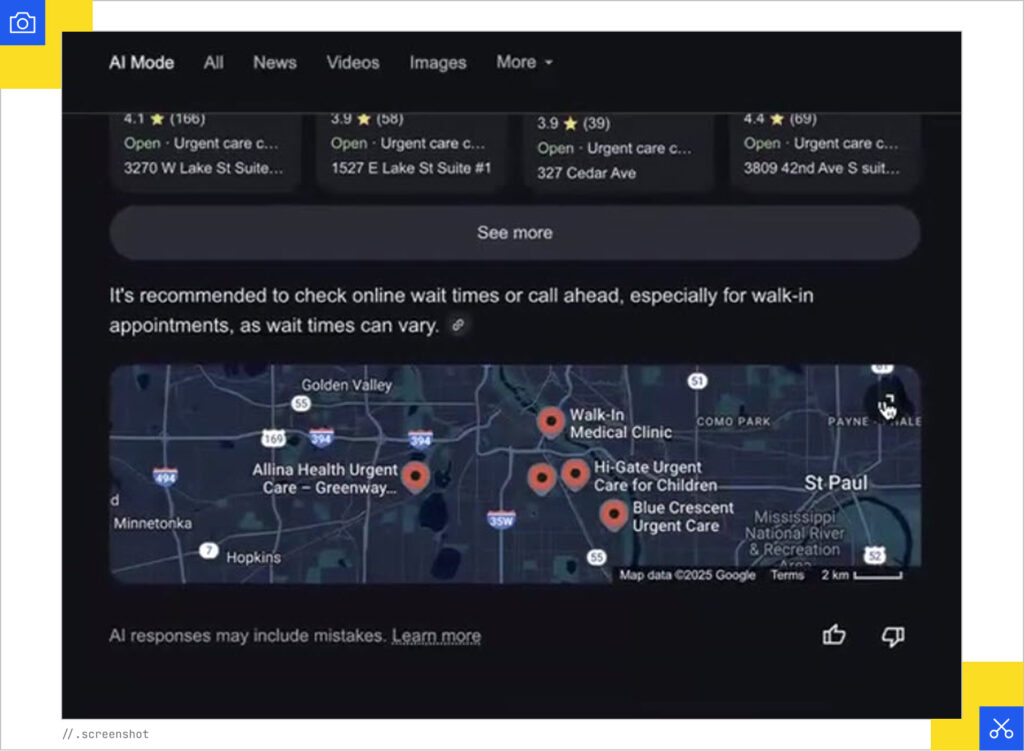The height and width of the screenshot is (751, 1024).
Task: Open the 327 Cedar Ave clinic card
Action: pyautogui.click(x=618, y=150)
